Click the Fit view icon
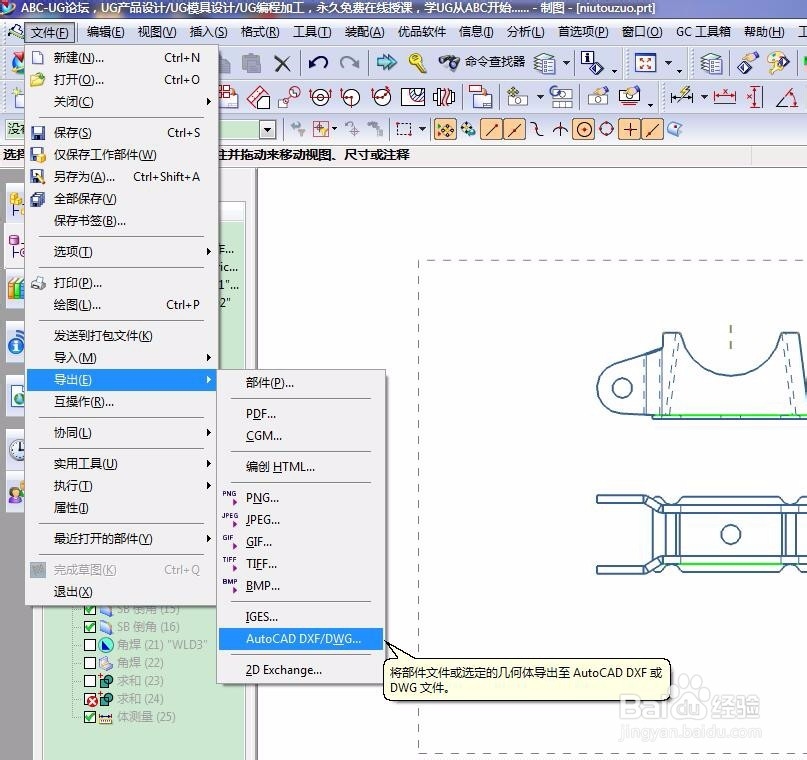 coord(645,63)
